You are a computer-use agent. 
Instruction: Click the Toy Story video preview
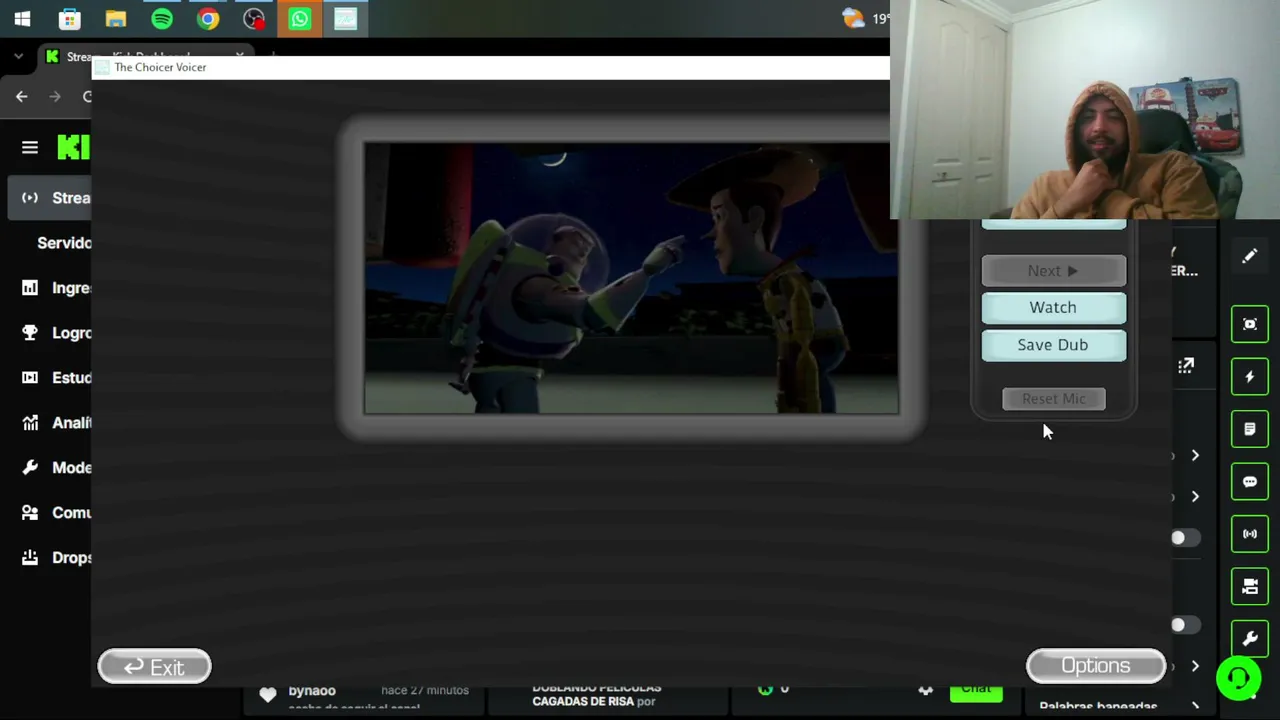pos(631,278)
